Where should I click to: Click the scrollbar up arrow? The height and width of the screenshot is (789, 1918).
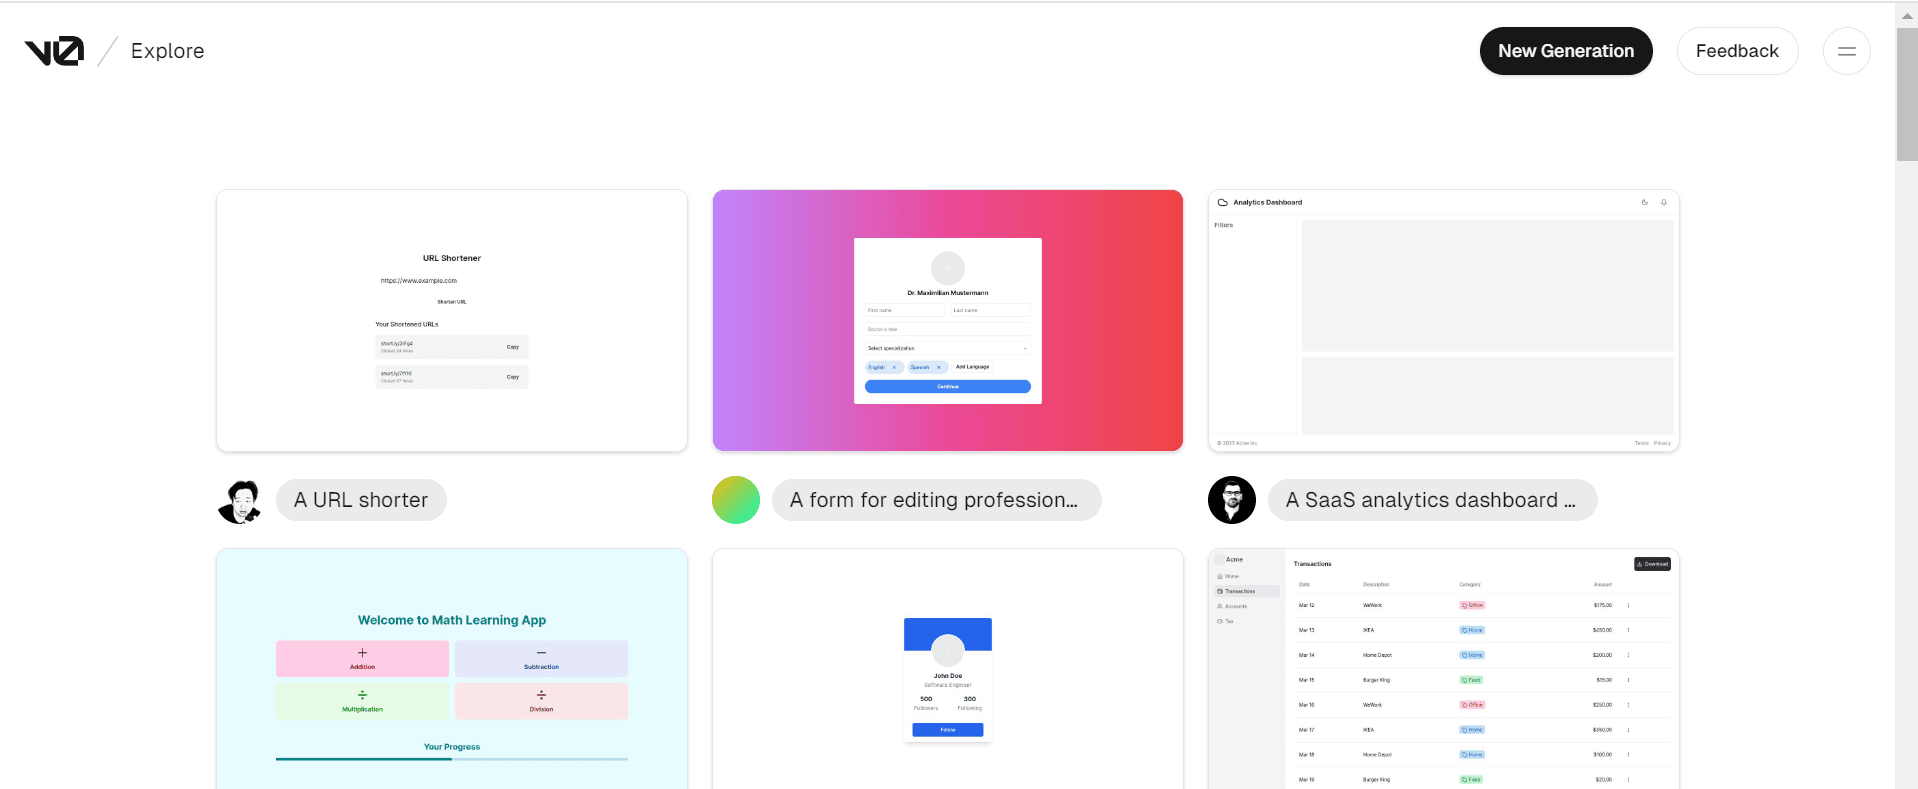(1907, 15)
